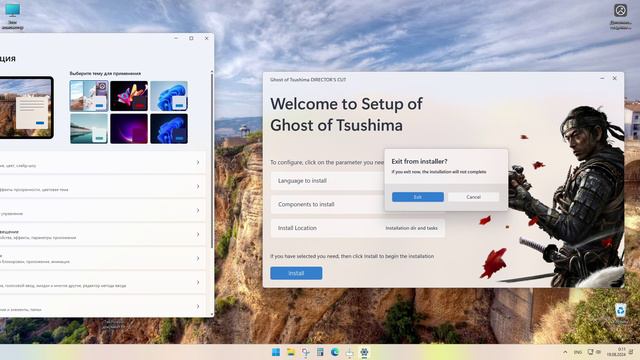This screenshot has height=360, width=640.
Task: Click the Install button in Ghost of Tsushima setup
Action: click(296, 273)
